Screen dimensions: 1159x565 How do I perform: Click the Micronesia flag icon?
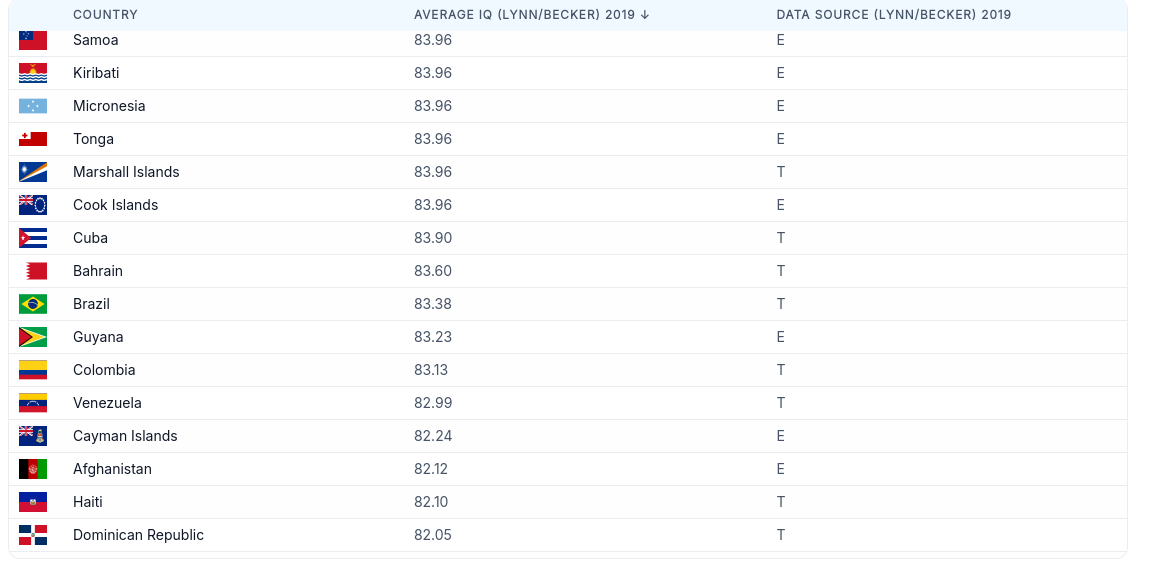(33, 106)
